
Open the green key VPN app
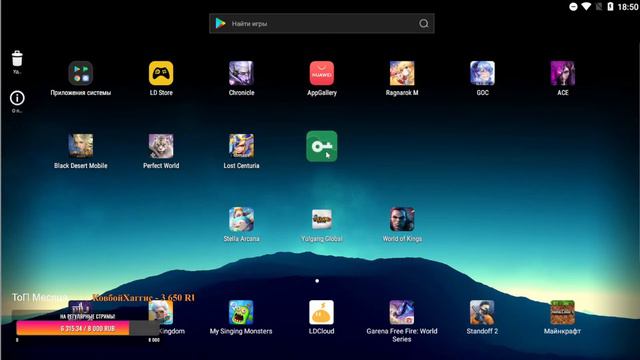pos(322,146)
